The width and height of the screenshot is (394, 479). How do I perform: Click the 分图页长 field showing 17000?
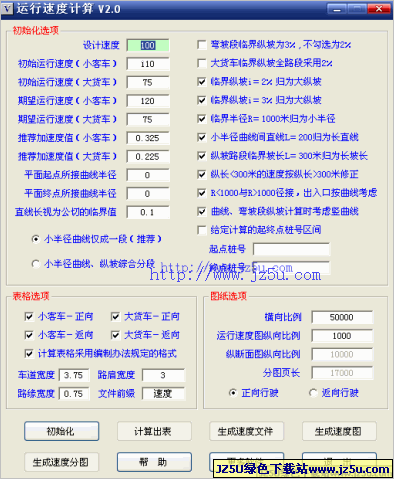pyautogui.click(x=342, y=373)
